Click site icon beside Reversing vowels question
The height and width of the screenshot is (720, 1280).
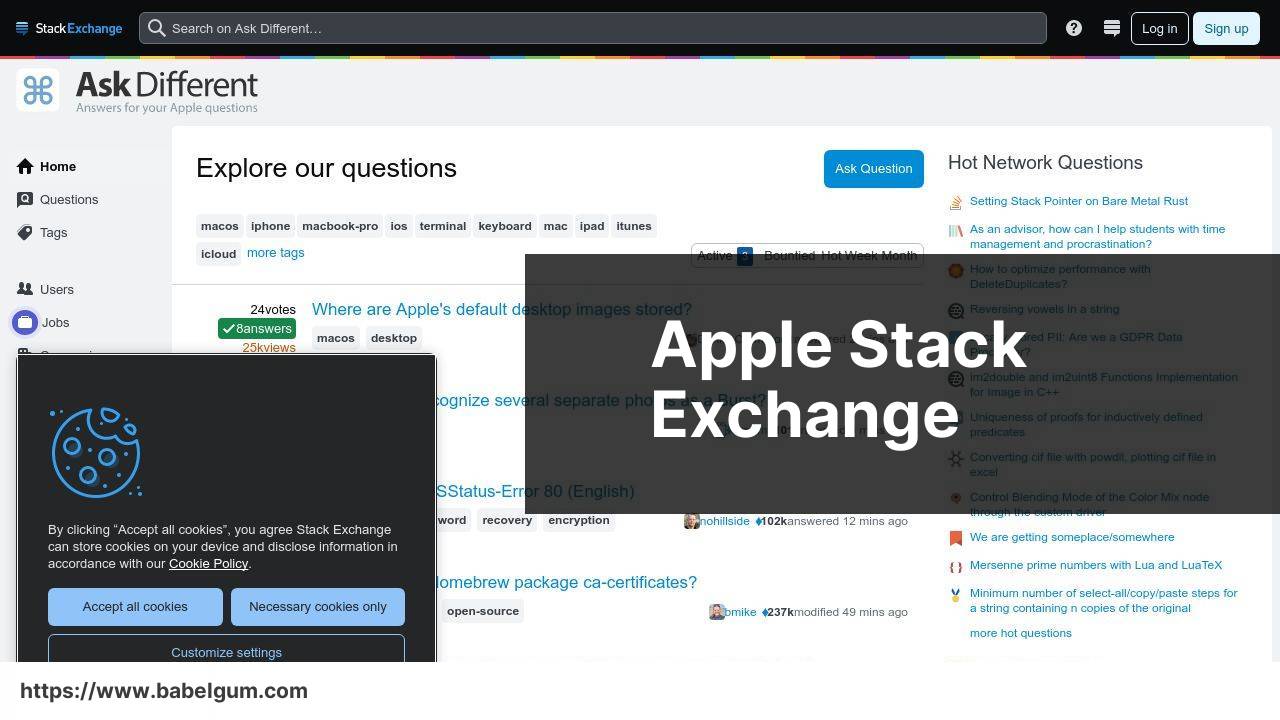pyautogui.click(x=956, y=310)
